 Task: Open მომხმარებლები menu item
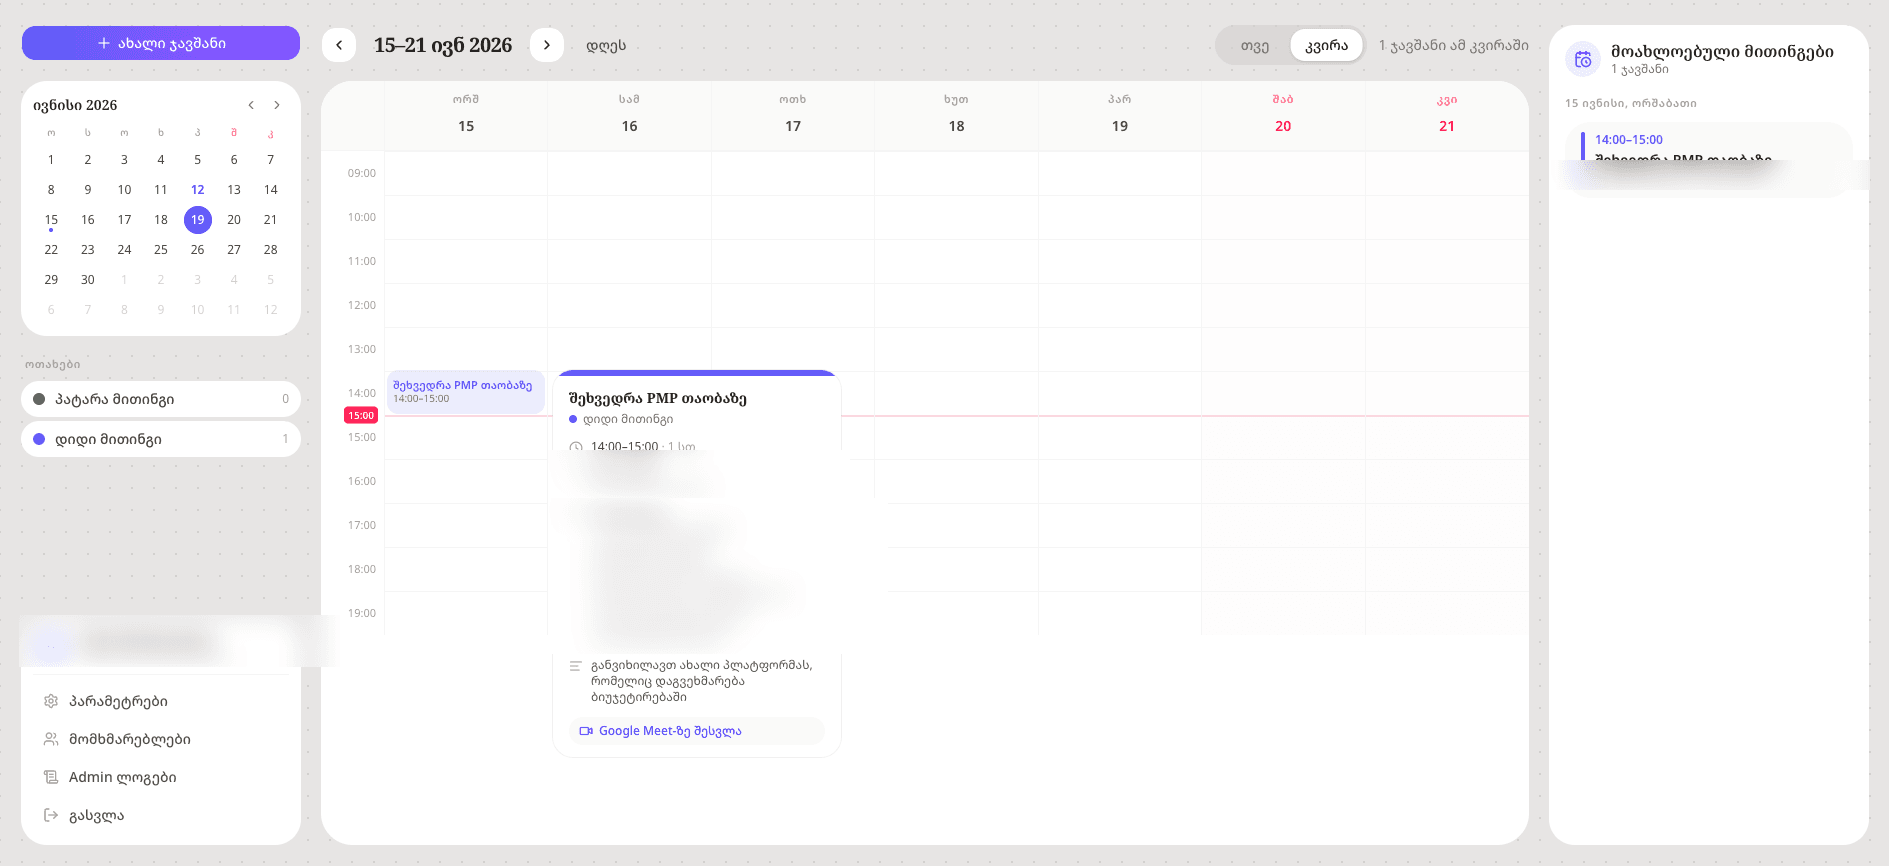[x=161, y=739]
